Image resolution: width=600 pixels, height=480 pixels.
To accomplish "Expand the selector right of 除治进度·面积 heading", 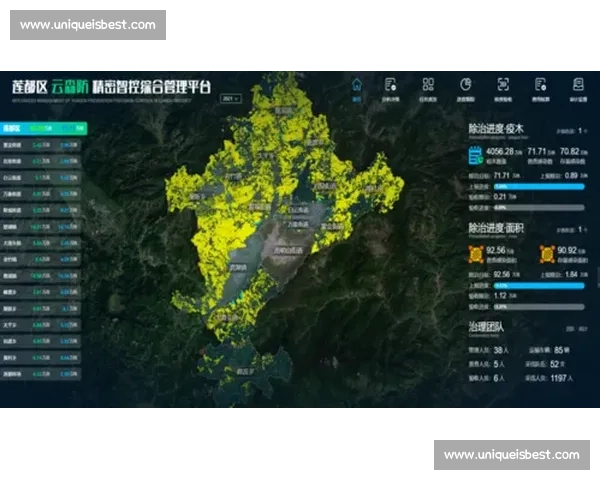I will (581, 229).
